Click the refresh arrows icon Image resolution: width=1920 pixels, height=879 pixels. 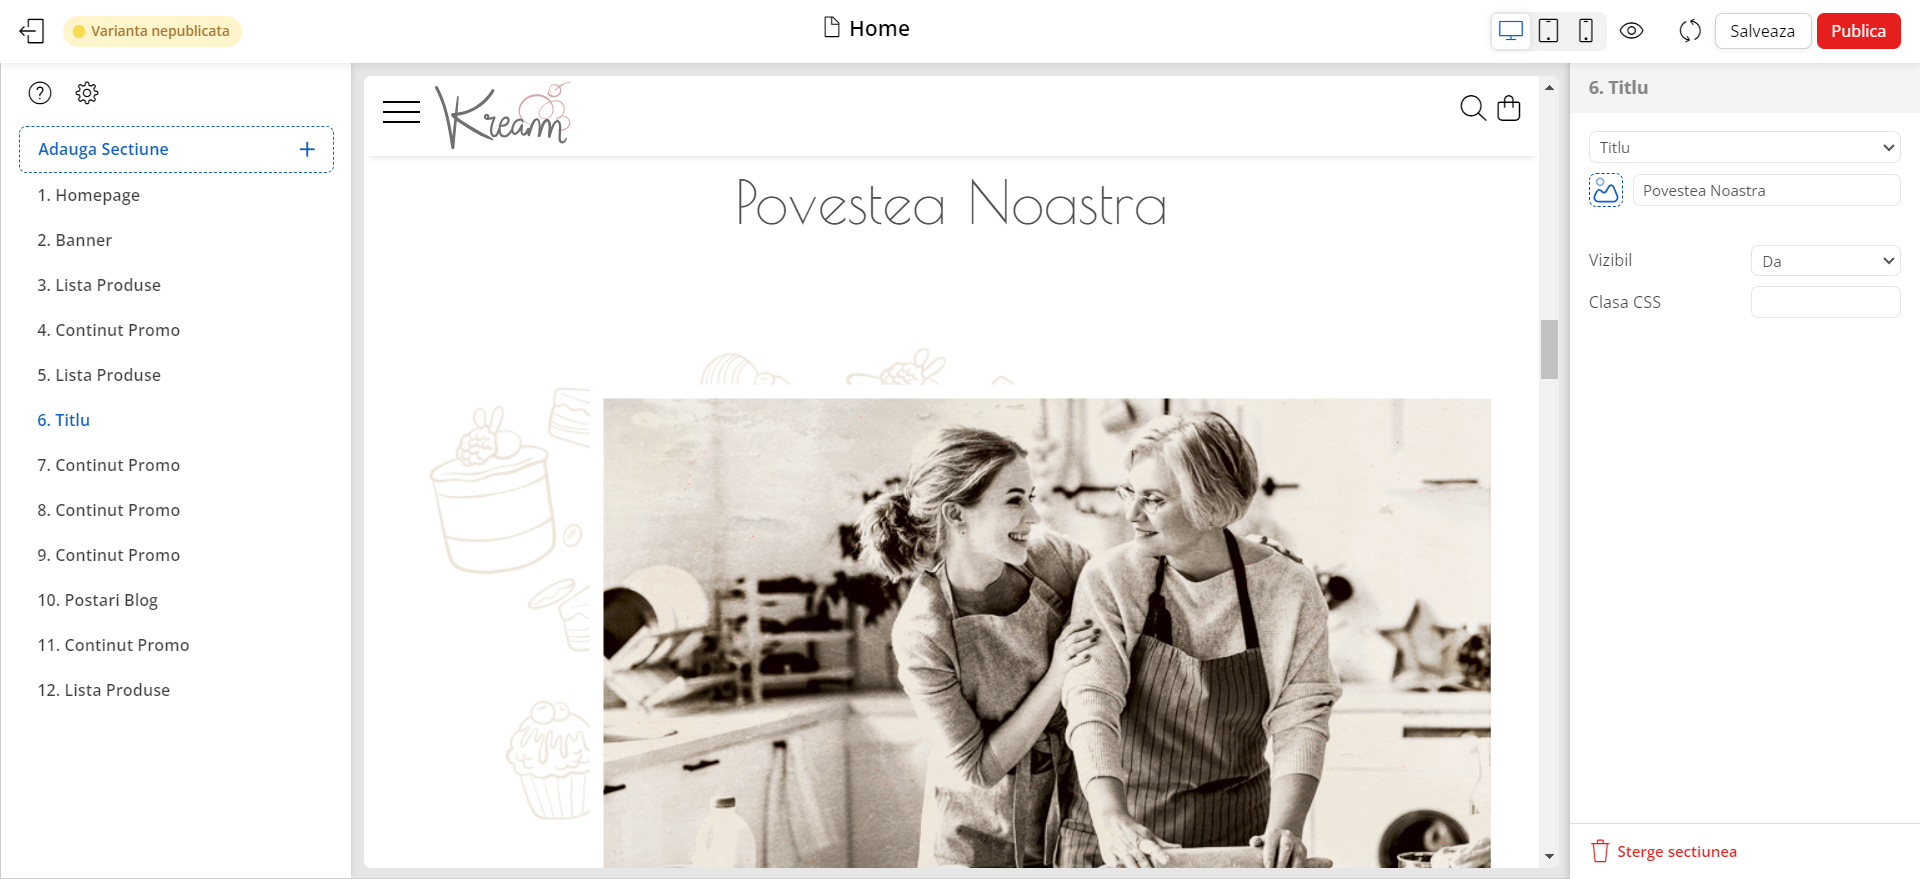pos(1690,31)
